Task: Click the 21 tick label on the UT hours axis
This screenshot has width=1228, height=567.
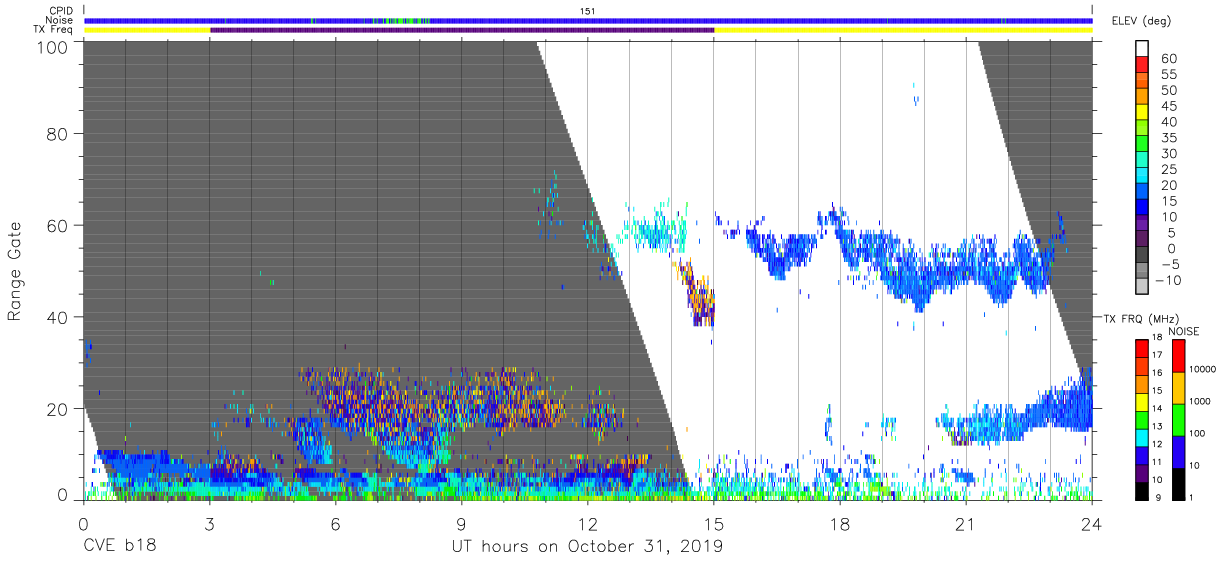Action: click(966, 522)
